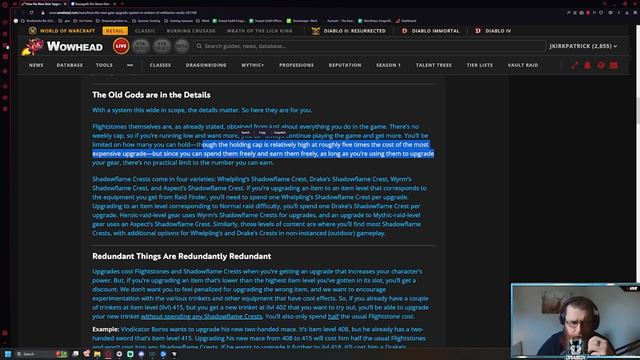Expand the JKIRKPATRICK account dropdown
Image resolution: width=640 pixels, height=360 pixels.
pyautogui.click(x=583, y=46)
